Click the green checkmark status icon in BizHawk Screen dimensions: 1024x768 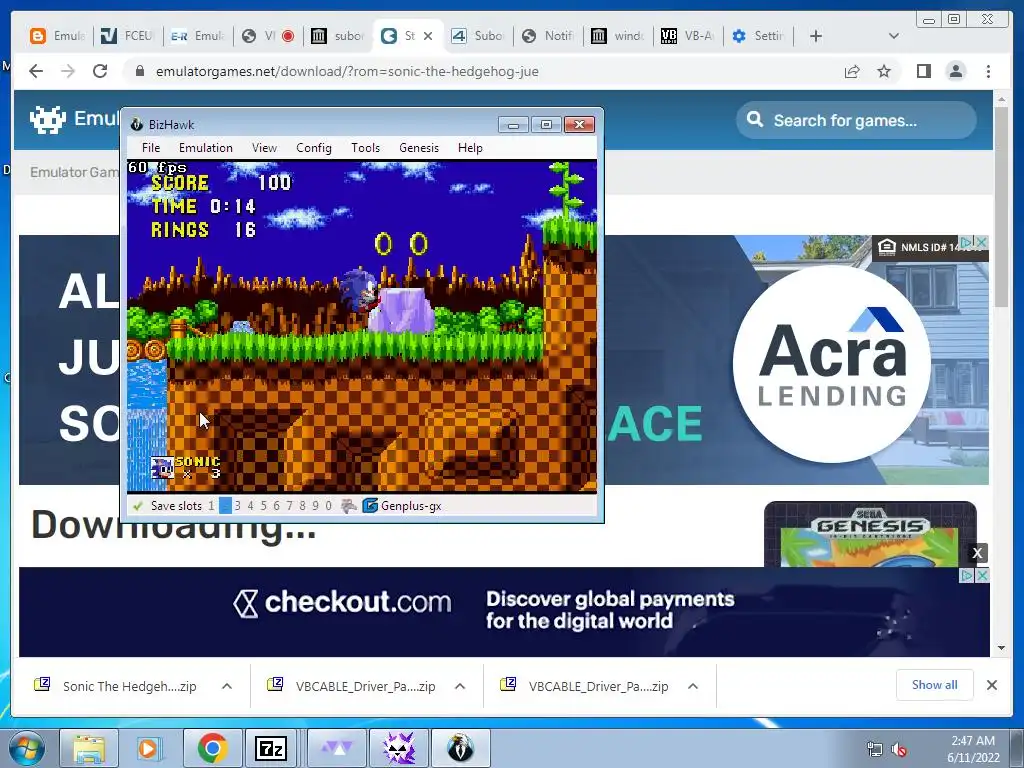point(138,505)
